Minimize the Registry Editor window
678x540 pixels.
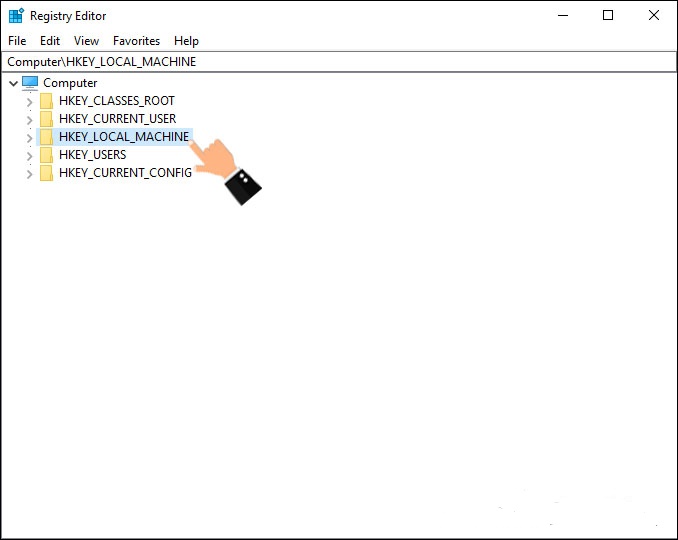[563, 16]
